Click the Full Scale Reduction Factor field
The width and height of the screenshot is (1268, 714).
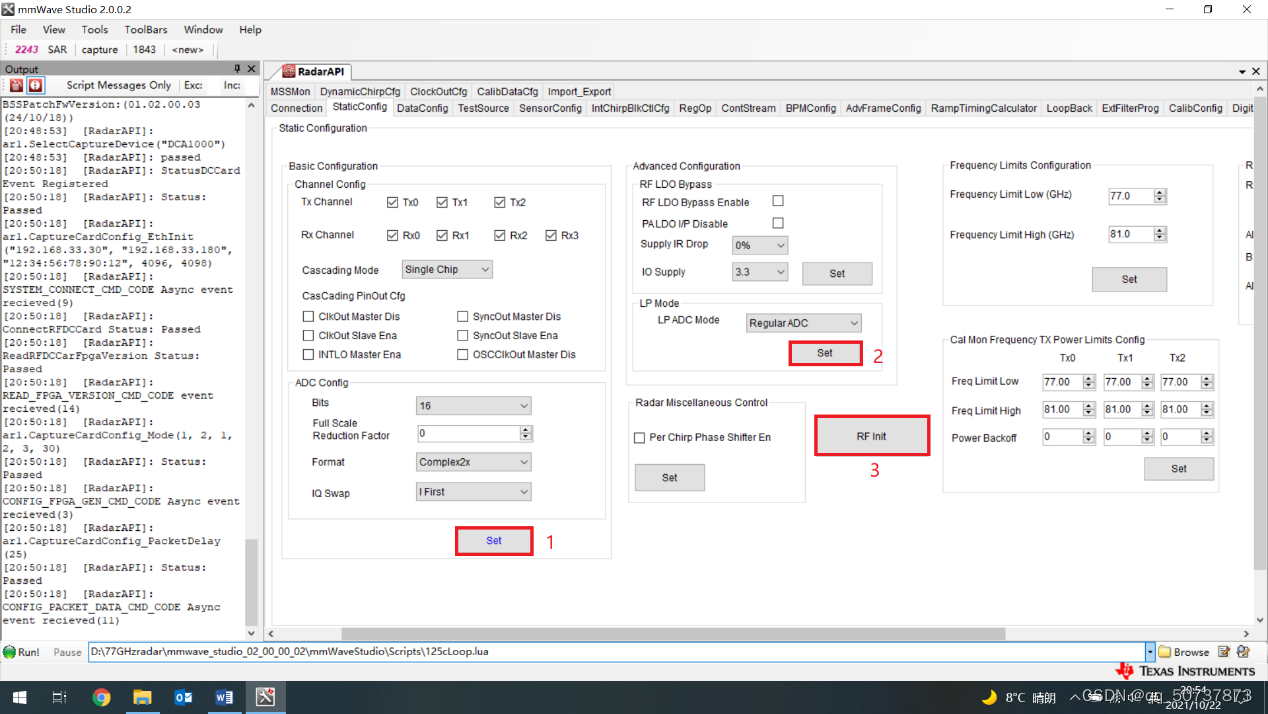[x=468, y=434]
